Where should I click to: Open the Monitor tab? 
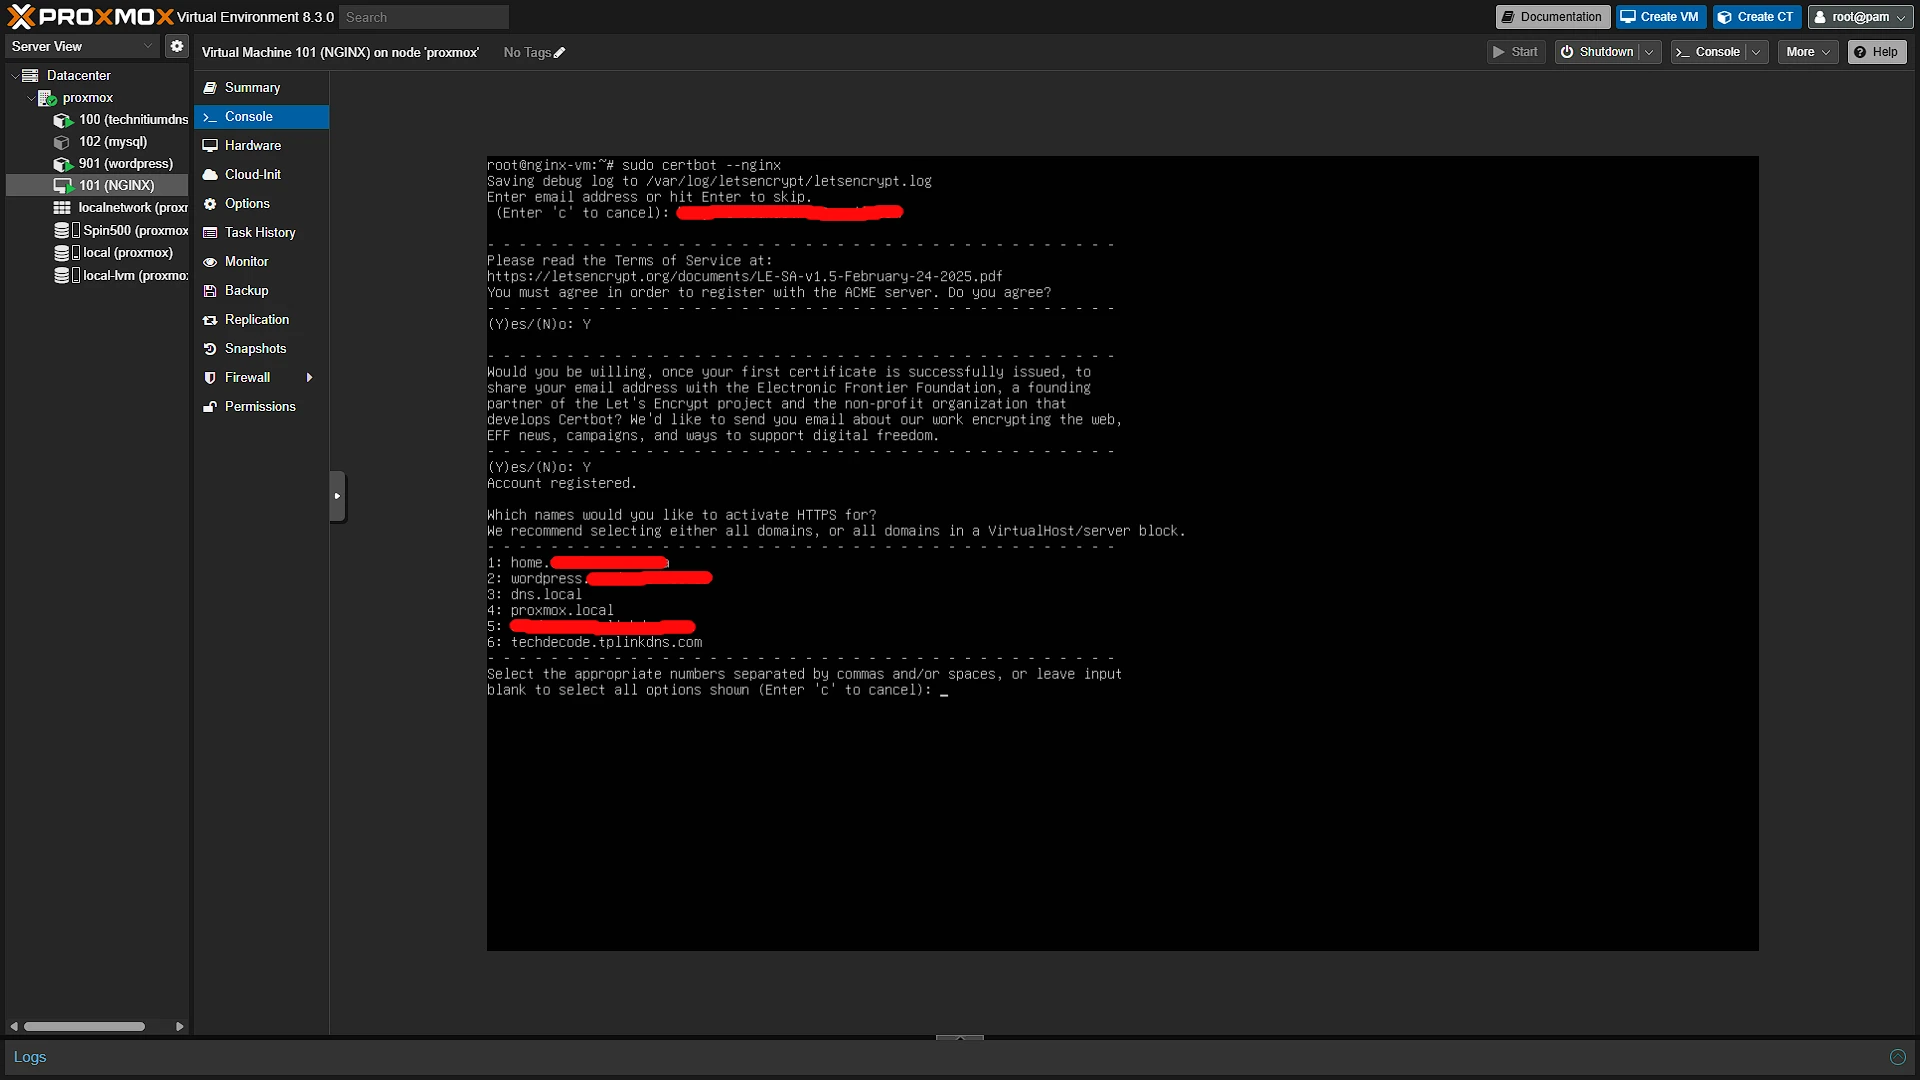point(261,262)
